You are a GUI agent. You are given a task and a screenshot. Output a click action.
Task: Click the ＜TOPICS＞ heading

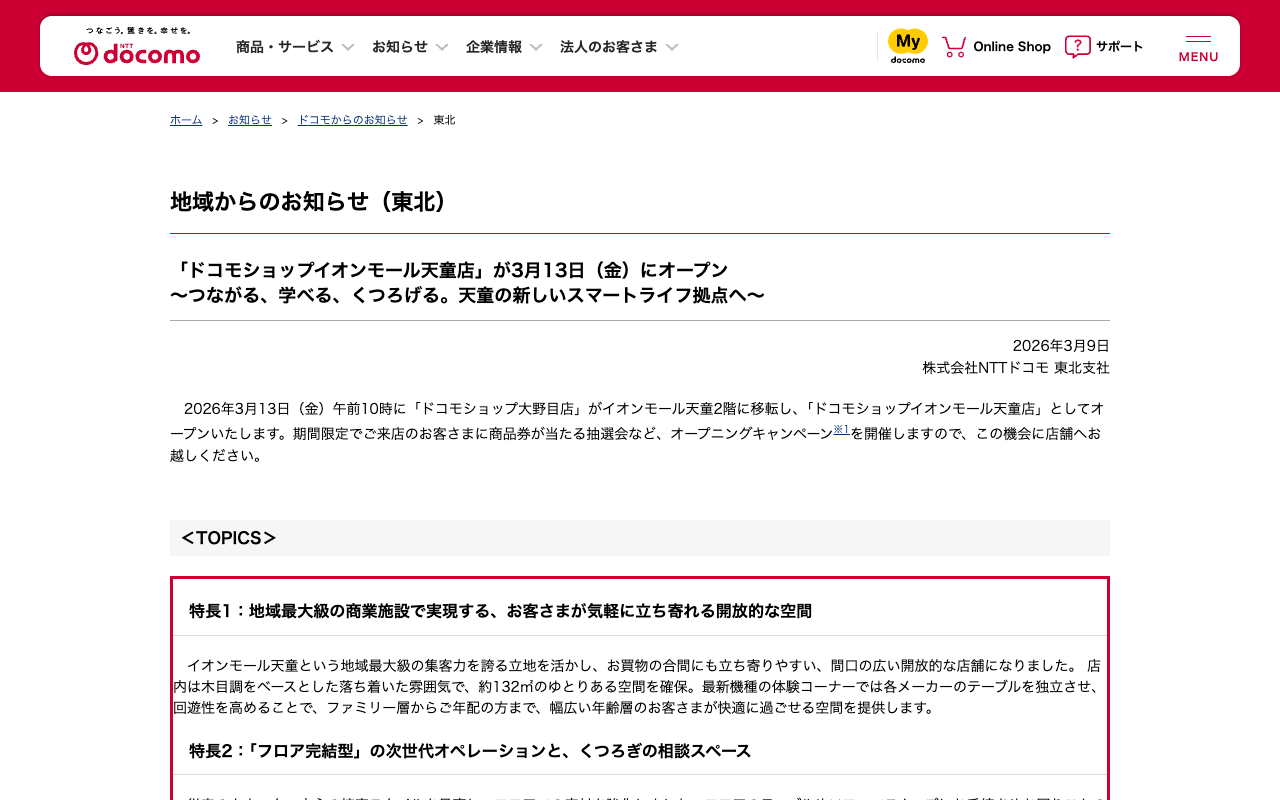coord(228,538)
